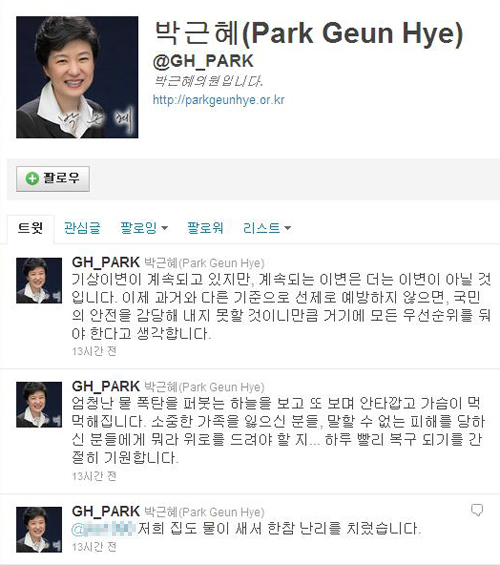Open the 팔로워 tab

pyautogui.click(x=205, y=228)
